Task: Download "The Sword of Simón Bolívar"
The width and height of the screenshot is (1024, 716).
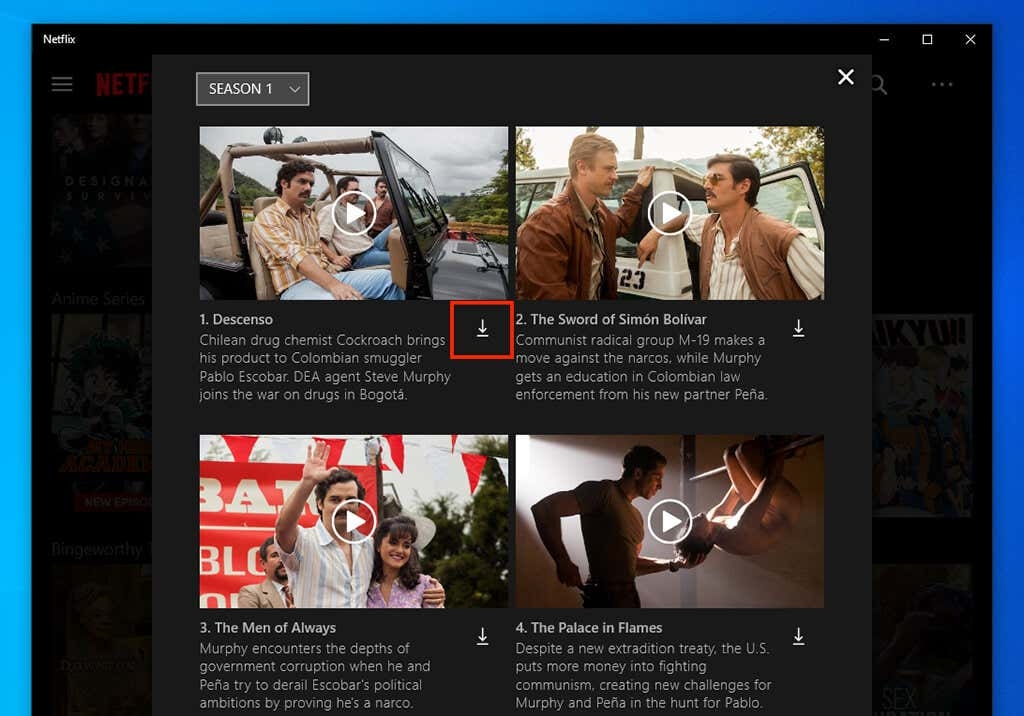Action: pos(798,328)
